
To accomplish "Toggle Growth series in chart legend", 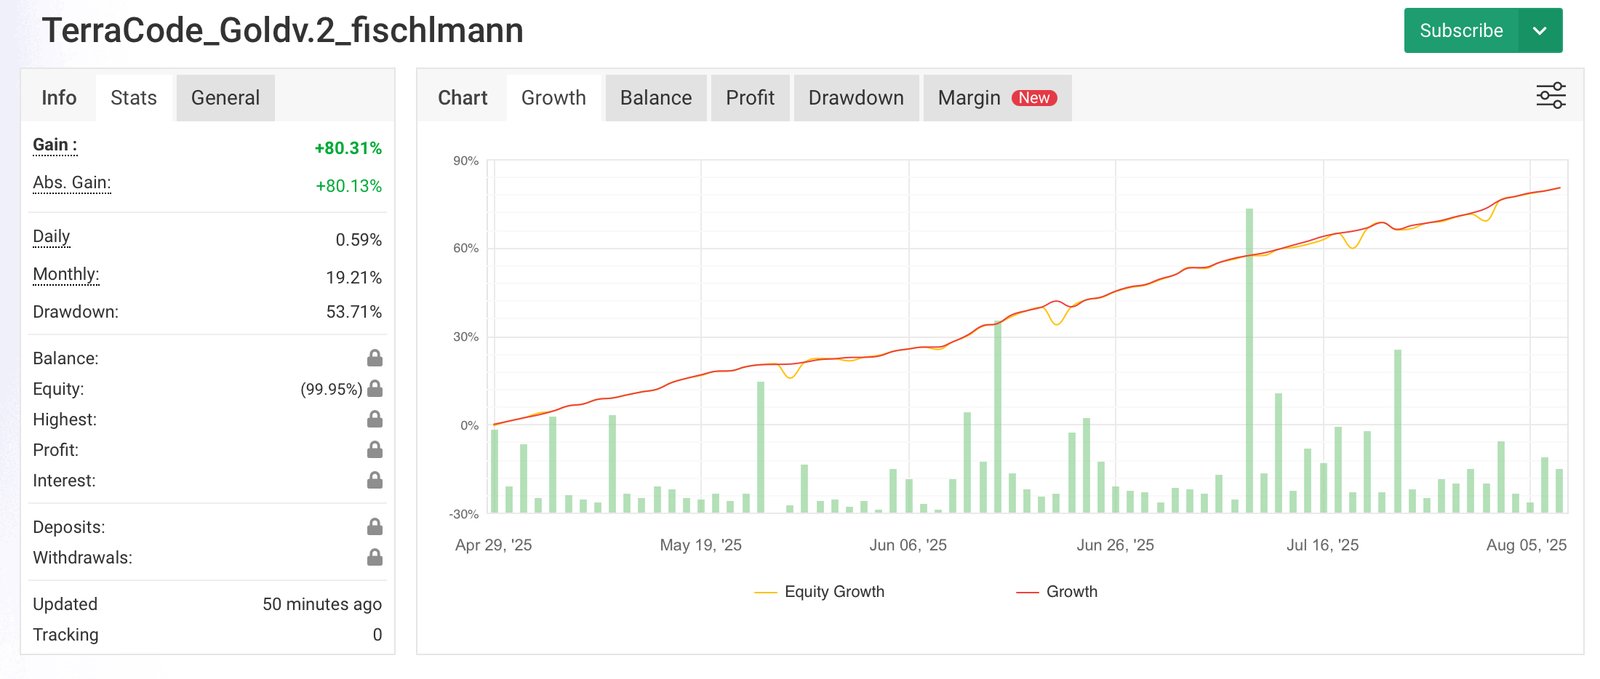I will coord(1058,592).
